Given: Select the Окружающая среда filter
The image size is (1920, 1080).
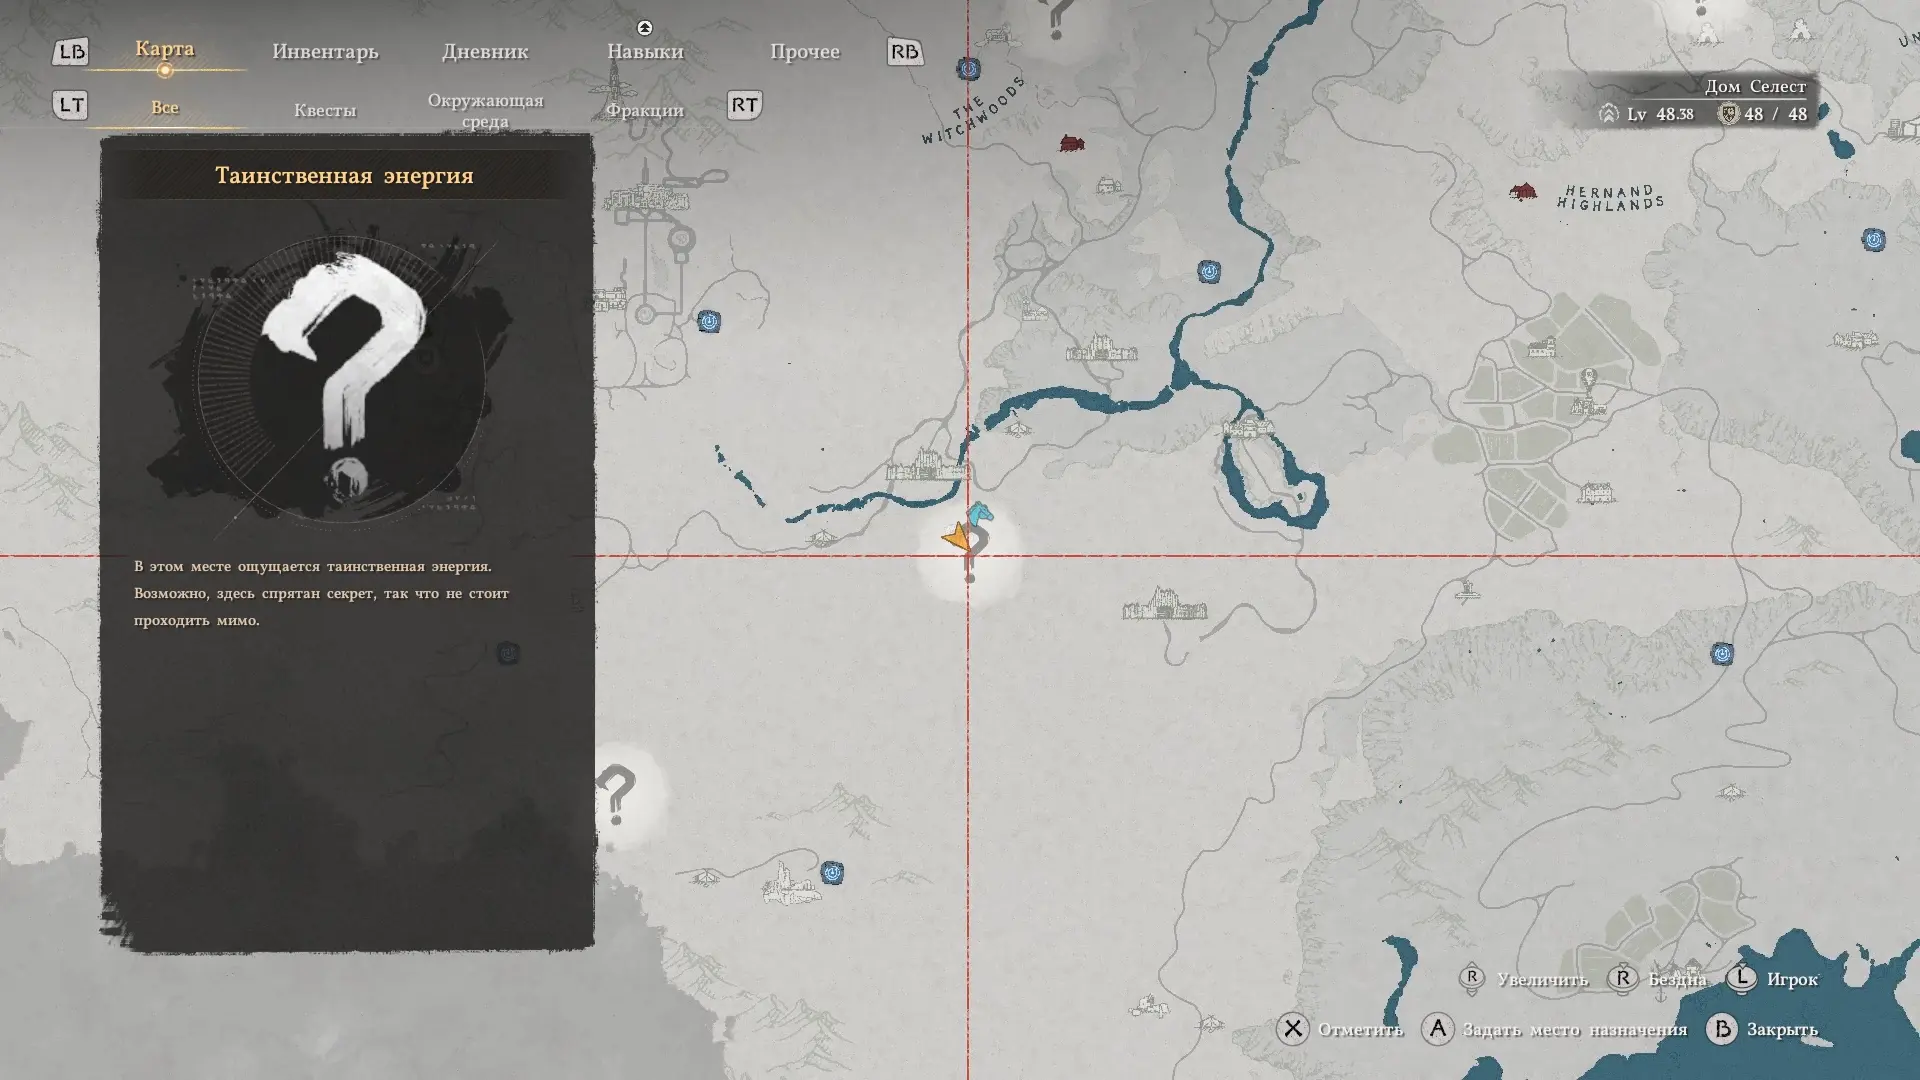Looking at the screenshot, I should [485, 110].
